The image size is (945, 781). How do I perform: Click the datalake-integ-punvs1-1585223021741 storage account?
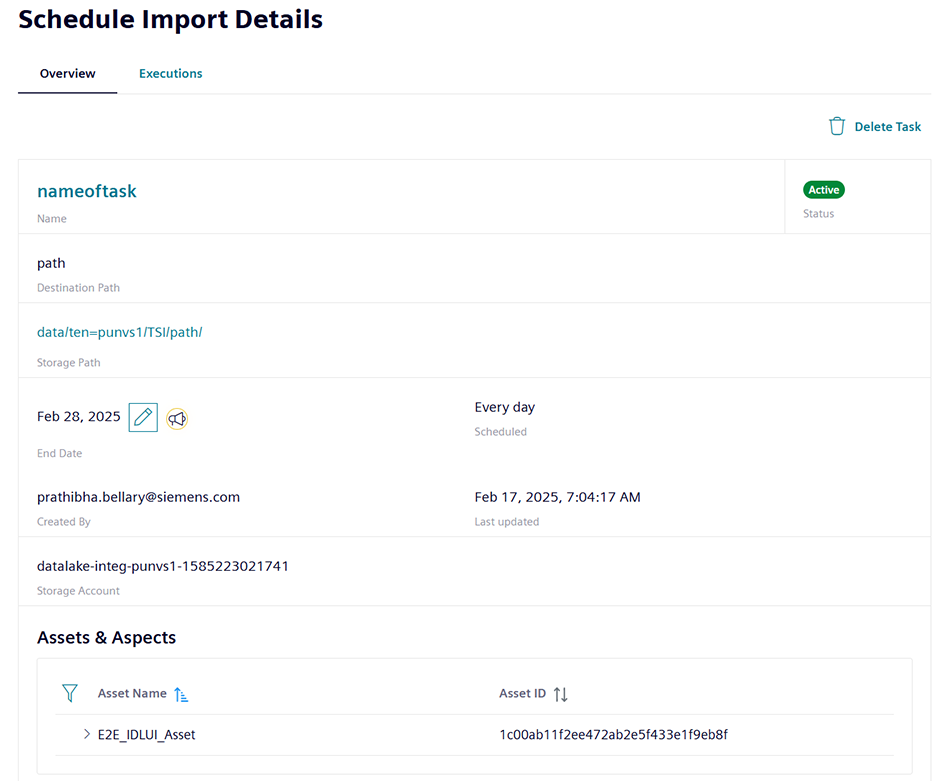(163, 566)
